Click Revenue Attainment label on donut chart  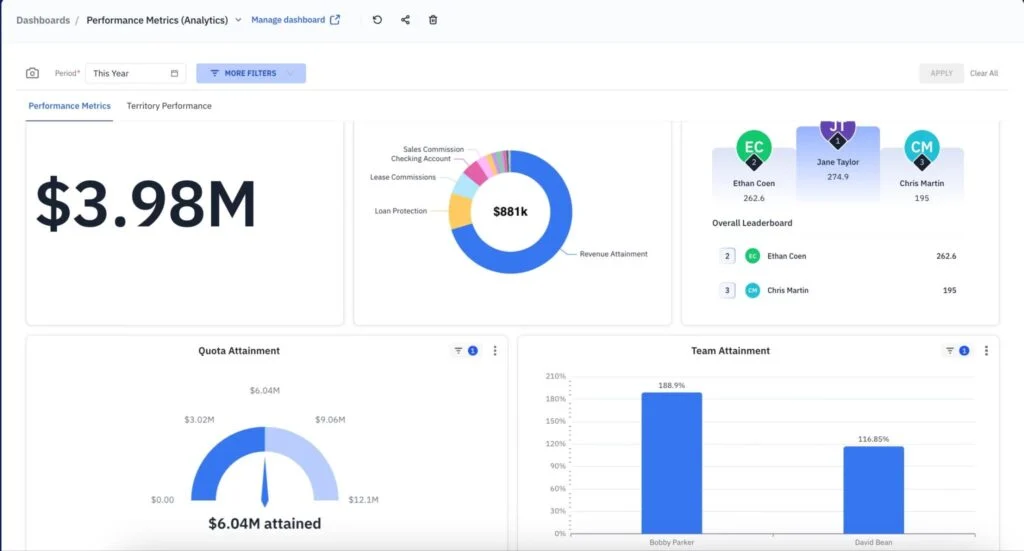(613, 254)
